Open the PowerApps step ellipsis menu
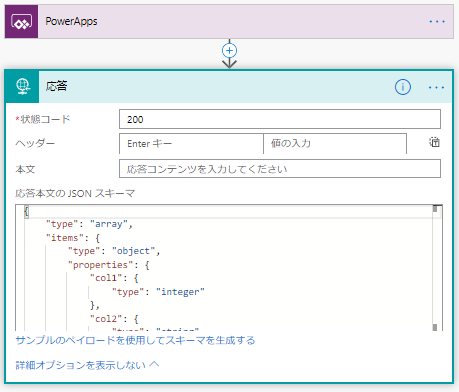The image size is (459, 392). (437, 22)
